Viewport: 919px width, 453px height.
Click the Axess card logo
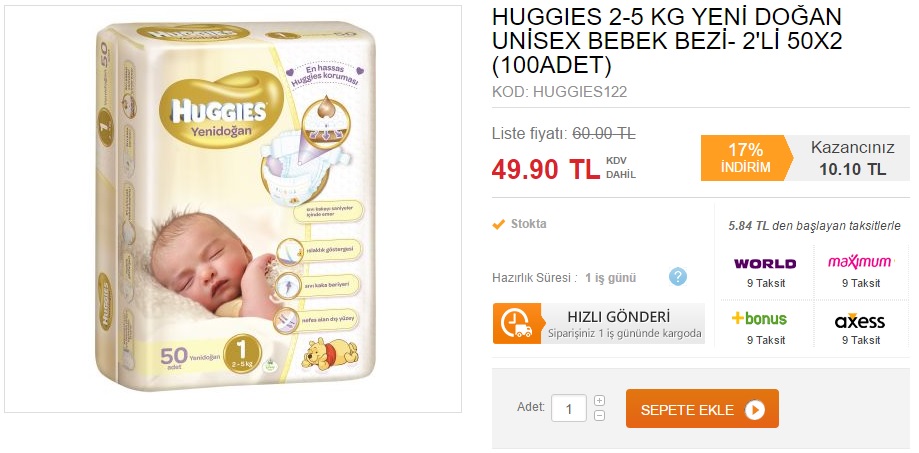tap(860, 321)
